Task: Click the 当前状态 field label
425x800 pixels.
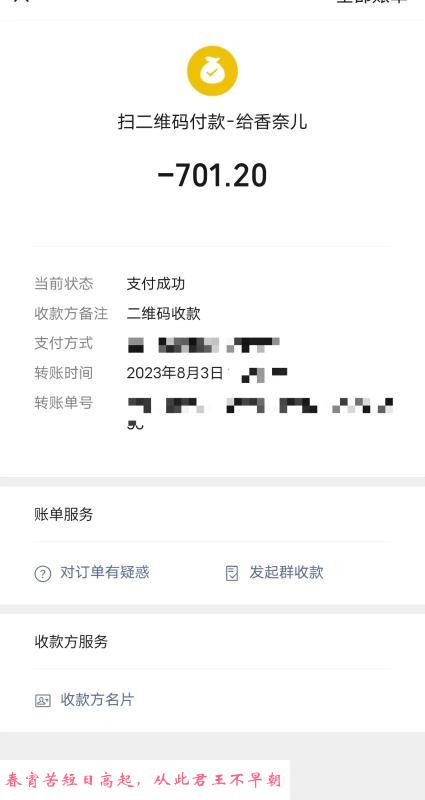Action: (64, 284)
